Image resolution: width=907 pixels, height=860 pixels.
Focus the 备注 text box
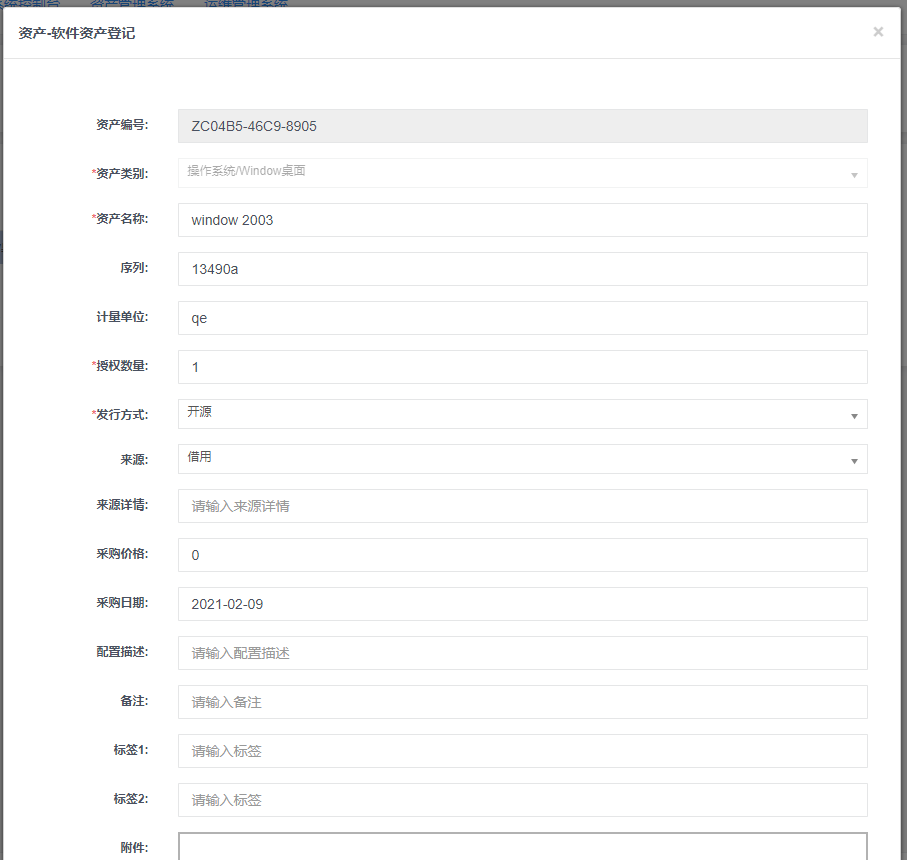click(522, 702)
